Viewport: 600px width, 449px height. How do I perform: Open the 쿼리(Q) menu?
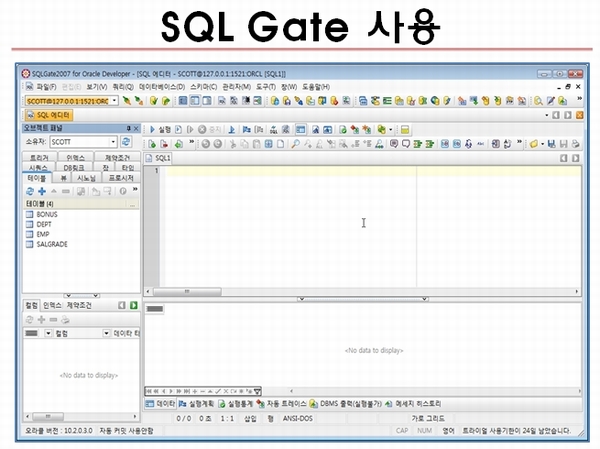(x=123, y=87)
